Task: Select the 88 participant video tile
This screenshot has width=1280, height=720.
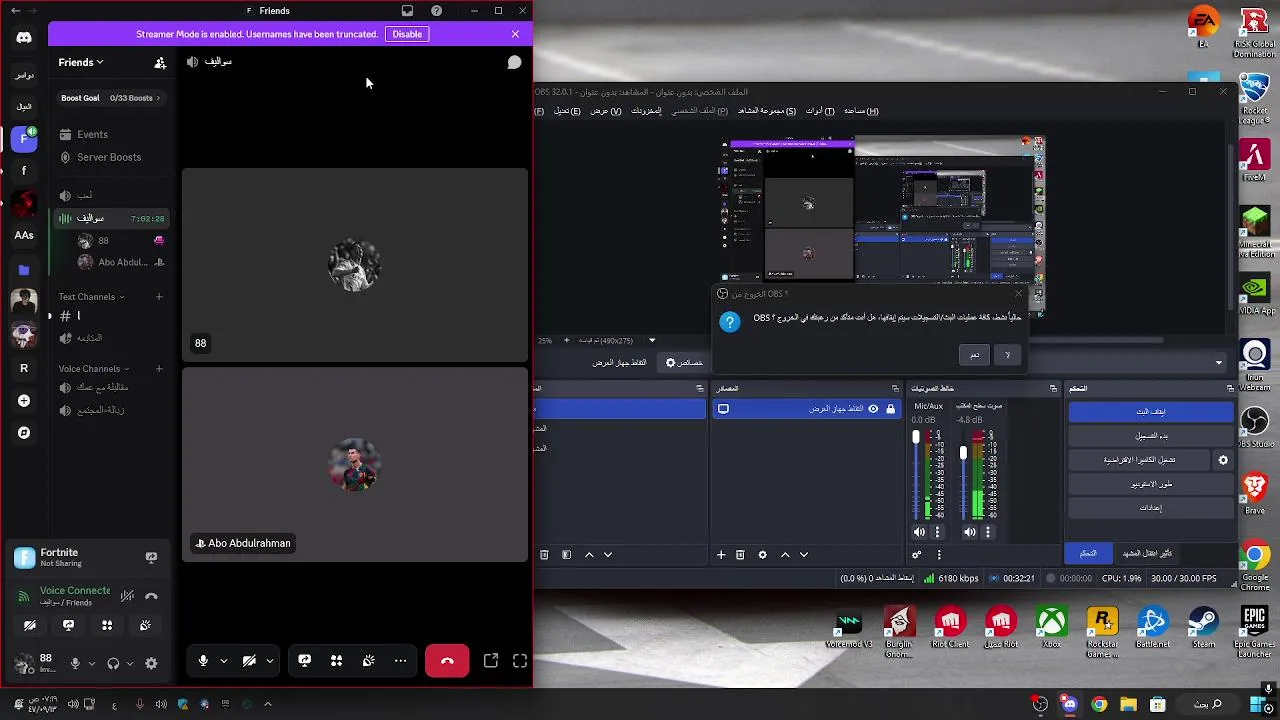Action: (x=355, y=264)
